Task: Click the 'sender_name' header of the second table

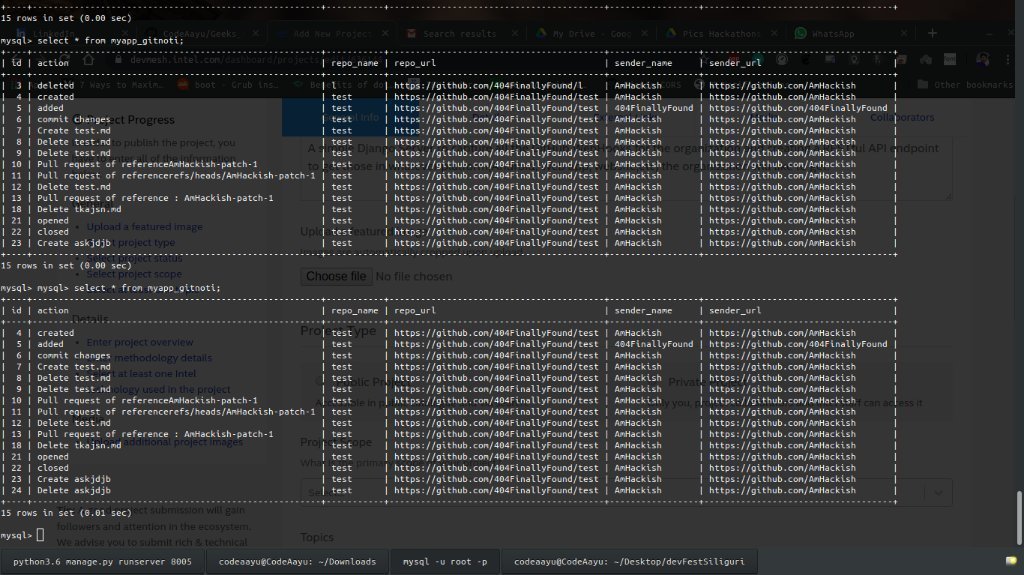Action: coord(643,310)
